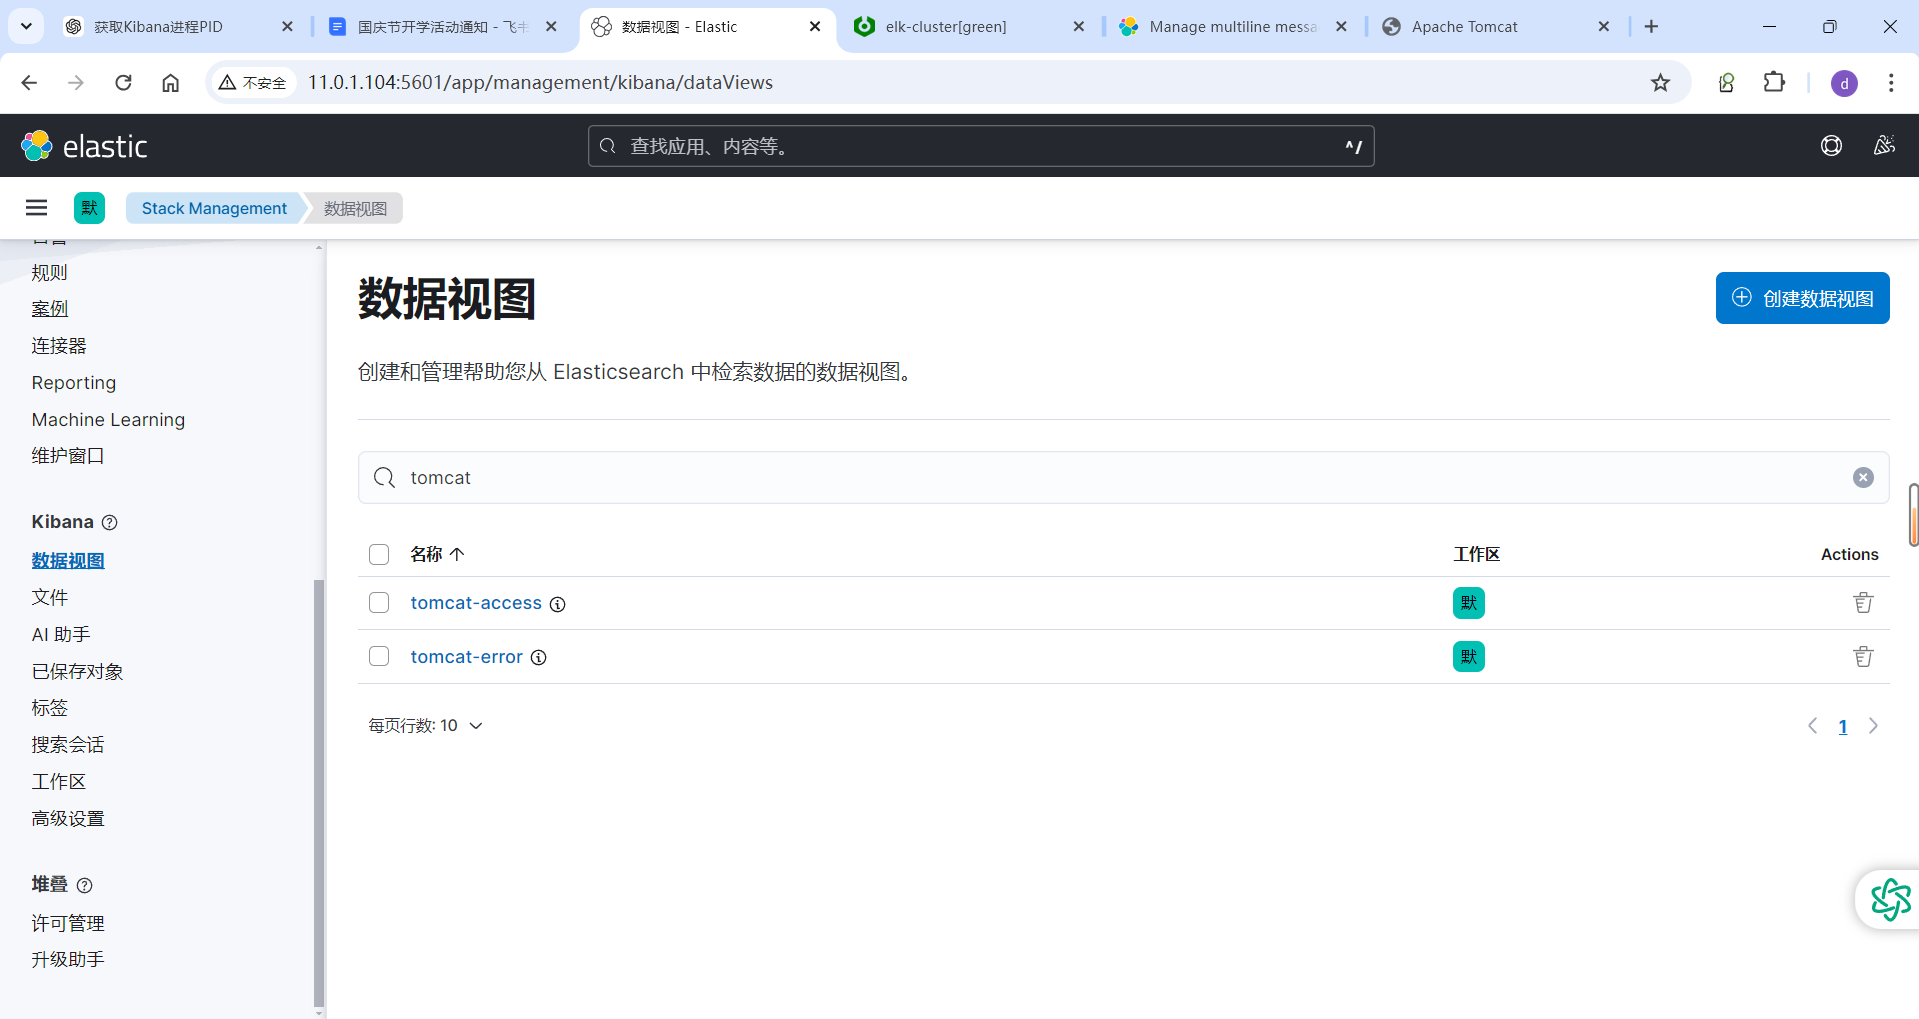1919x1019 pixels.
Task: Click workspace badge in tomcat-error row
Action: coord(1468,657)
